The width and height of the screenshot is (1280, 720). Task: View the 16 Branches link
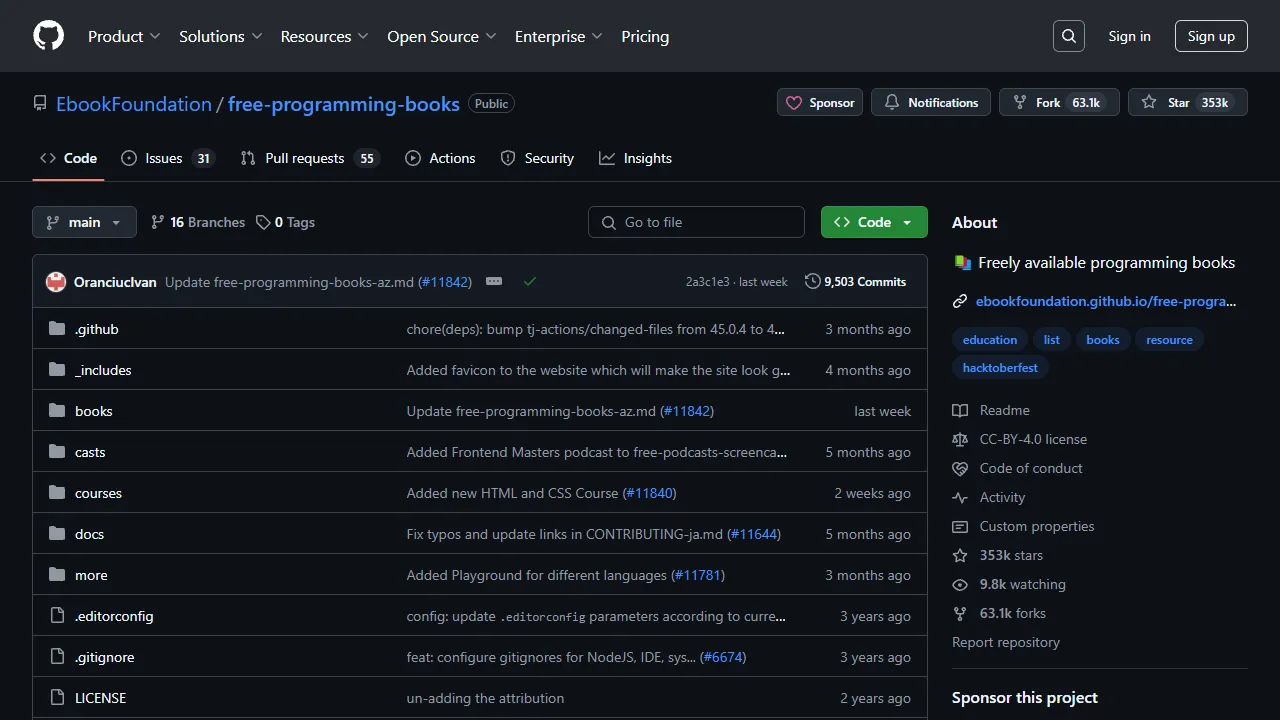pyautogui.click(x=198, y=222)
